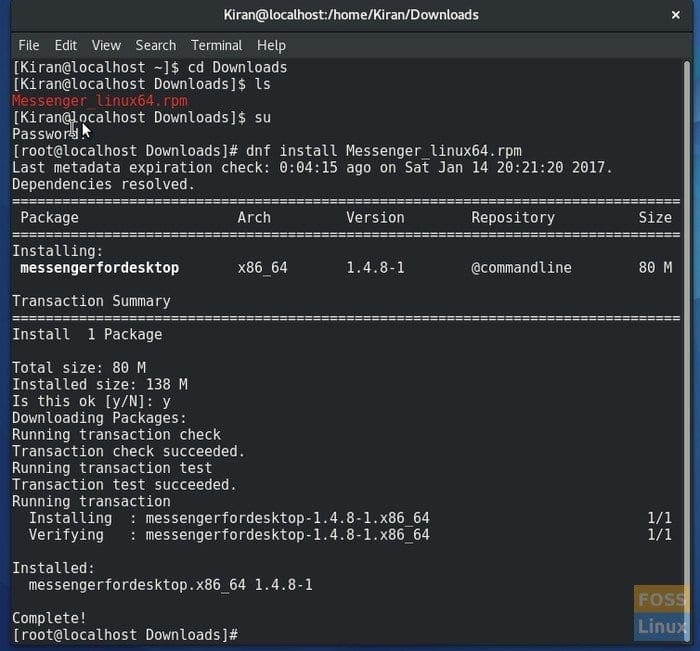This screenshot has height=651, width=700.
Task: Click the 'Install 1 Package' line
Action: click(87, 334)
